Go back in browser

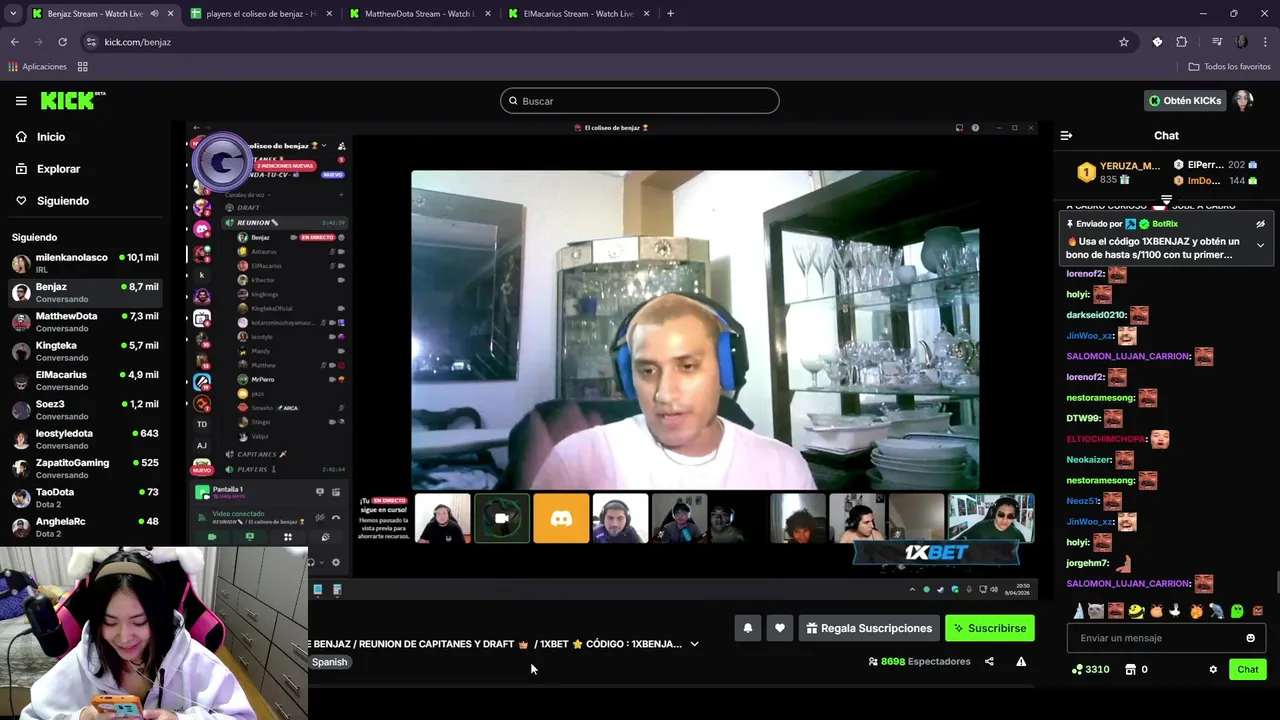point(14,42)
